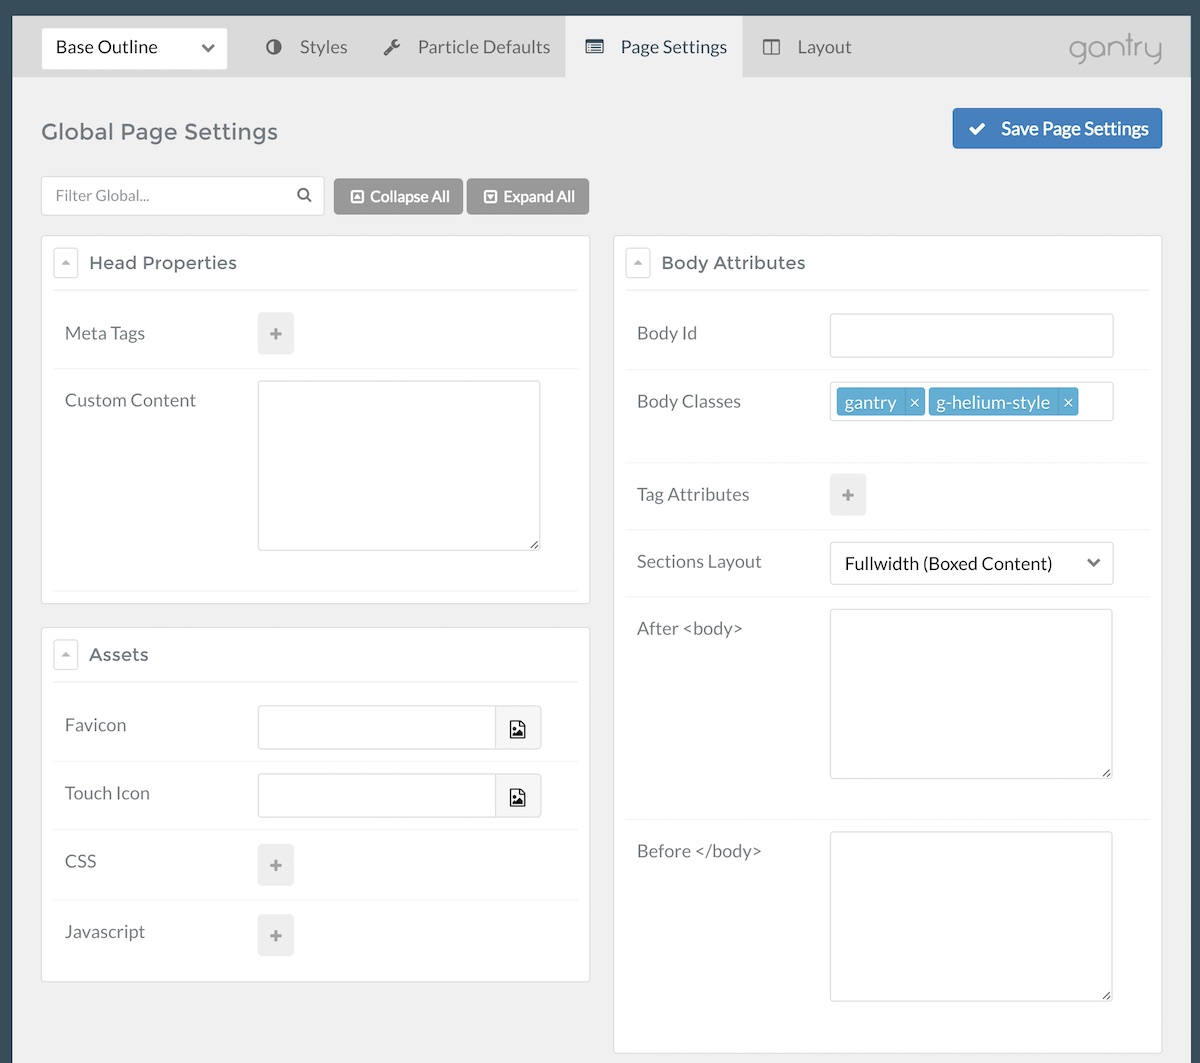Click the Tag Attributes plus icon
The width and height of the screenshot is (1200, 1063).
pos(848,495)
